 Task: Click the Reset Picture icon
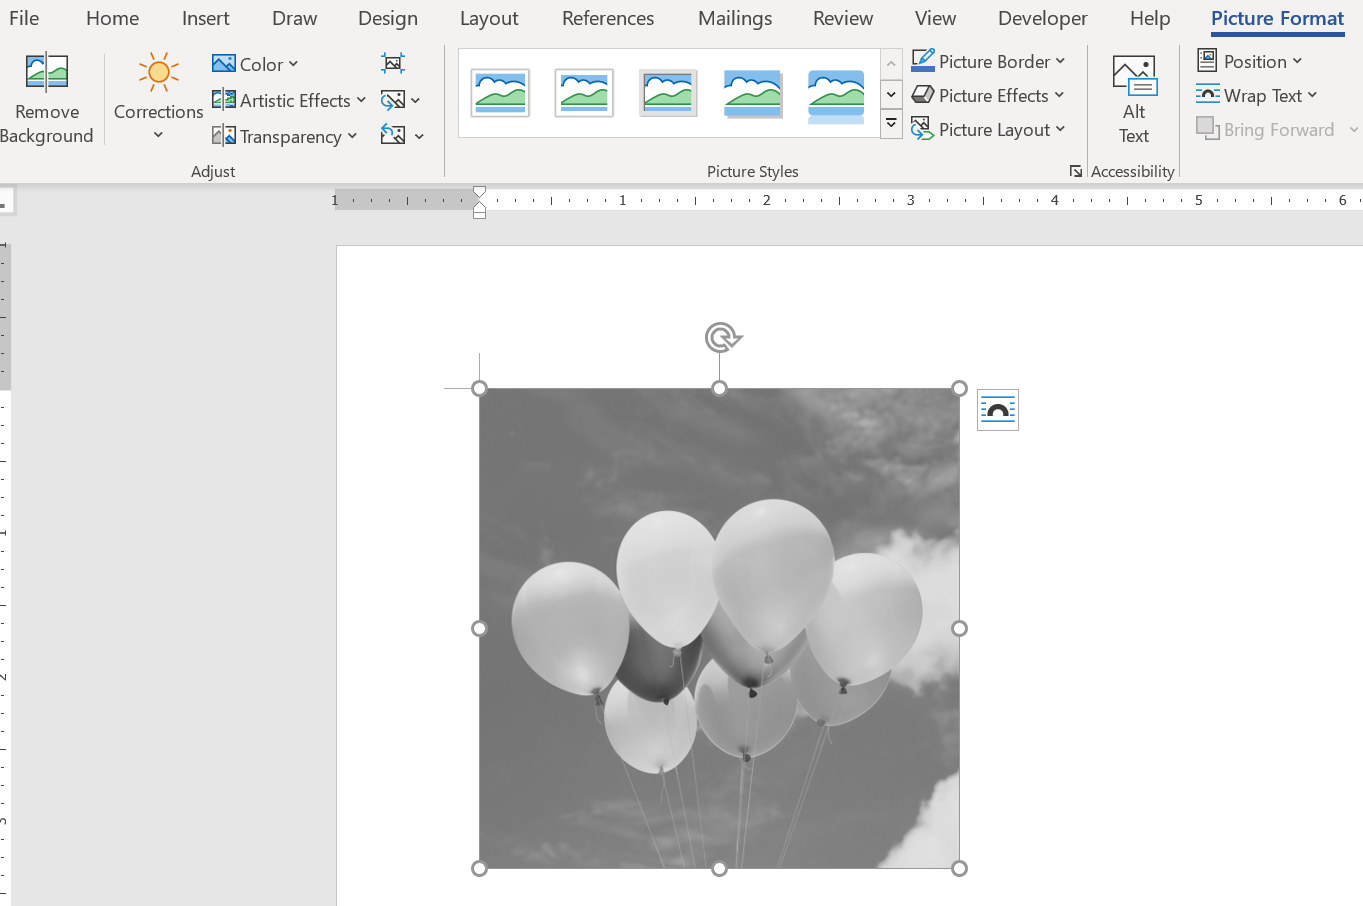pos(402,136)
